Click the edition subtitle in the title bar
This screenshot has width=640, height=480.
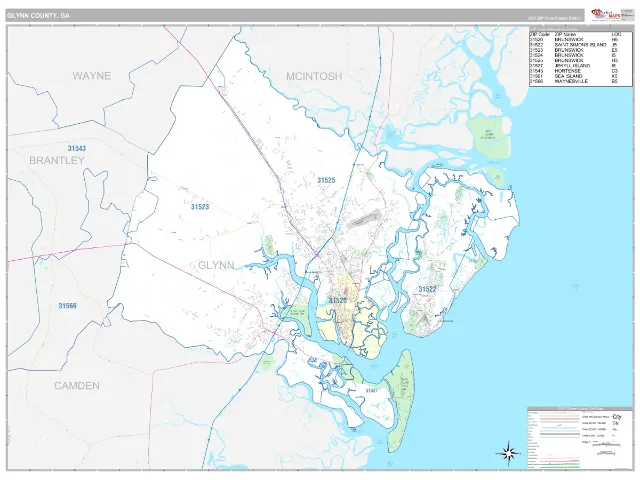pos(554,18)
